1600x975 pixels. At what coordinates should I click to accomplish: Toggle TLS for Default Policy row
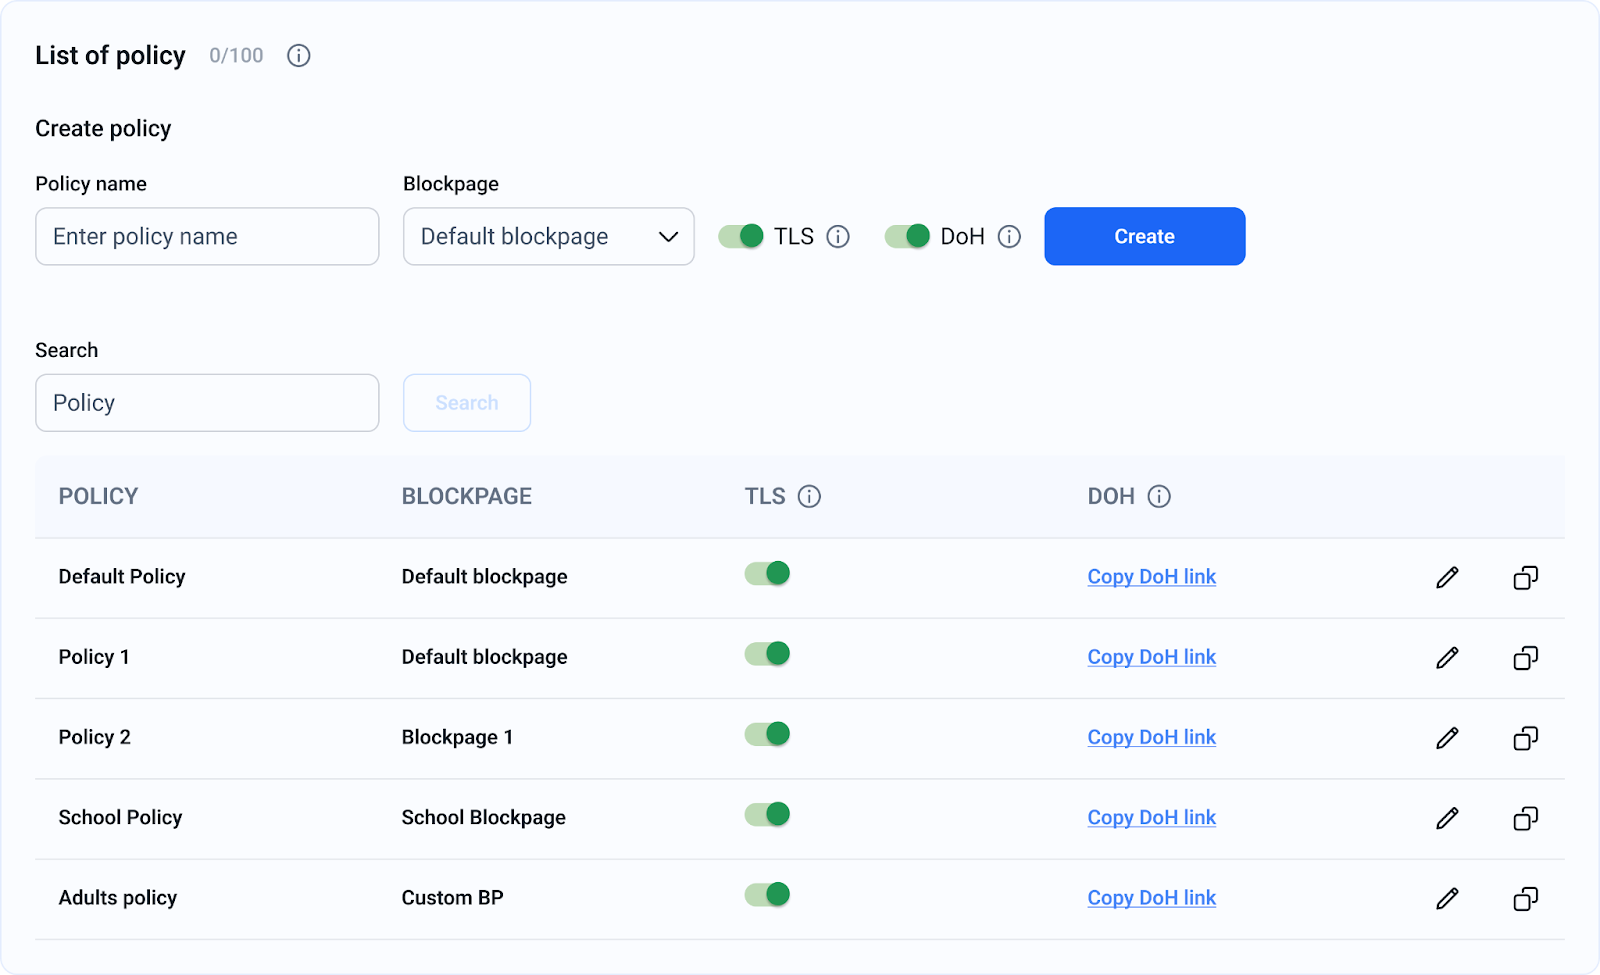767,573
